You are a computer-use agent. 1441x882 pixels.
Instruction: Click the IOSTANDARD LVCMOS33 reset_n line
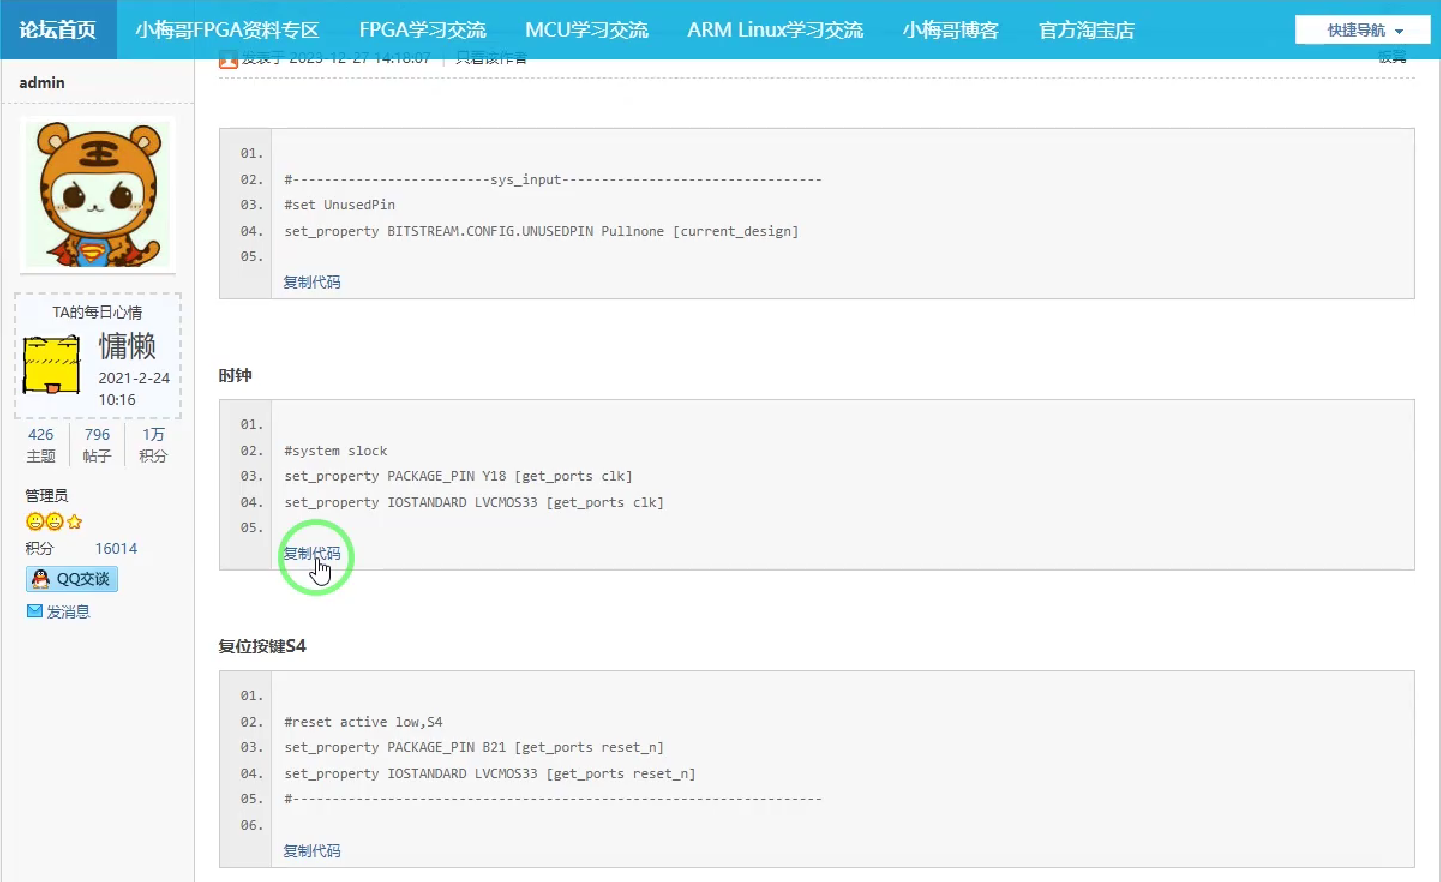pyautogui.click(x=490, y=773)
